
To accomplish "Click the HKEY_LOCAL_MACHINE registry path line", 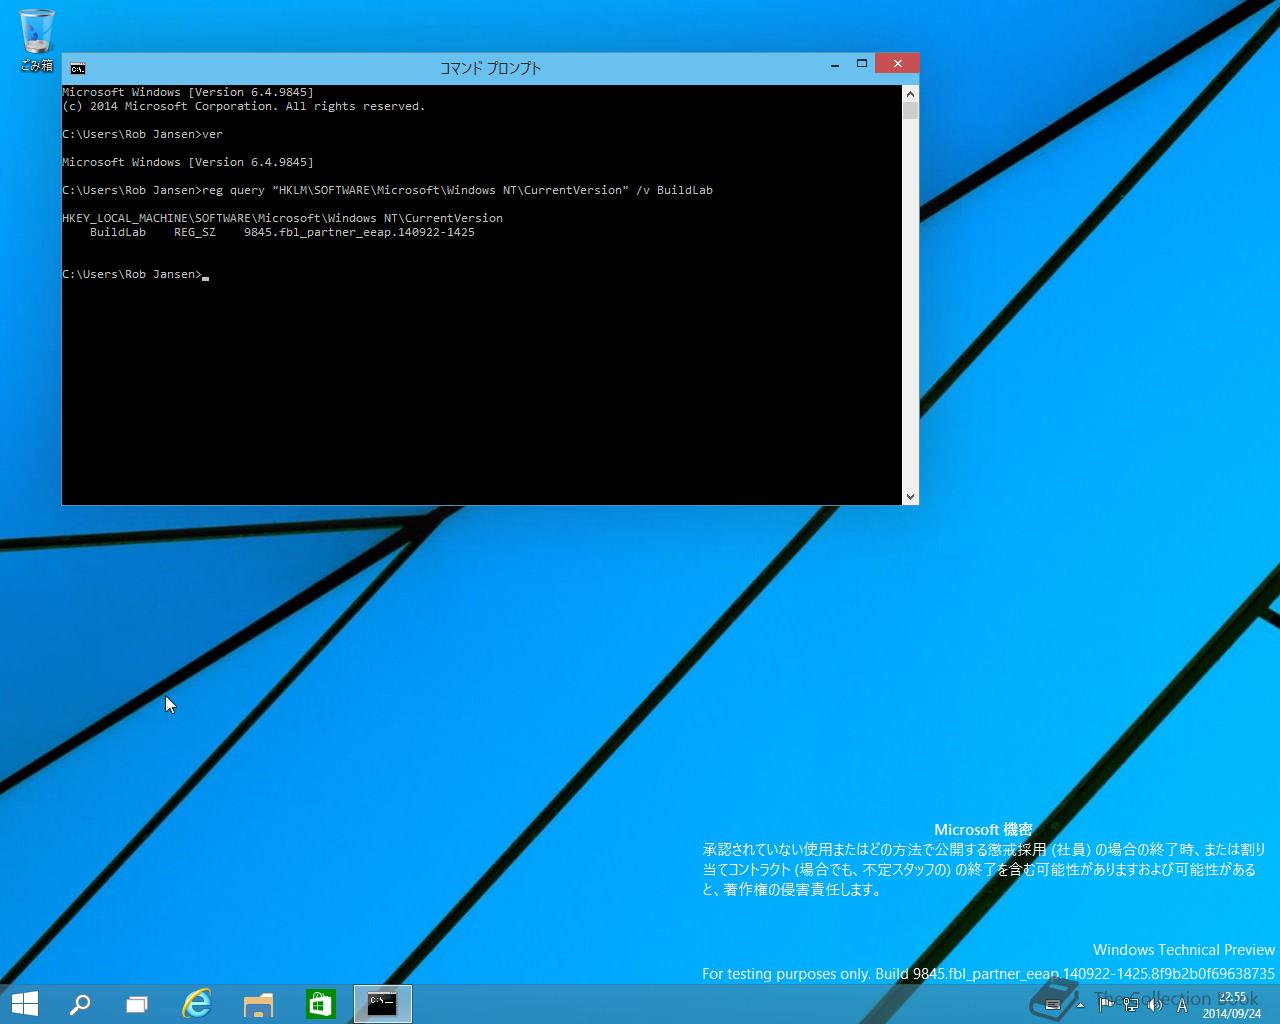I will [x=282, y=218].
